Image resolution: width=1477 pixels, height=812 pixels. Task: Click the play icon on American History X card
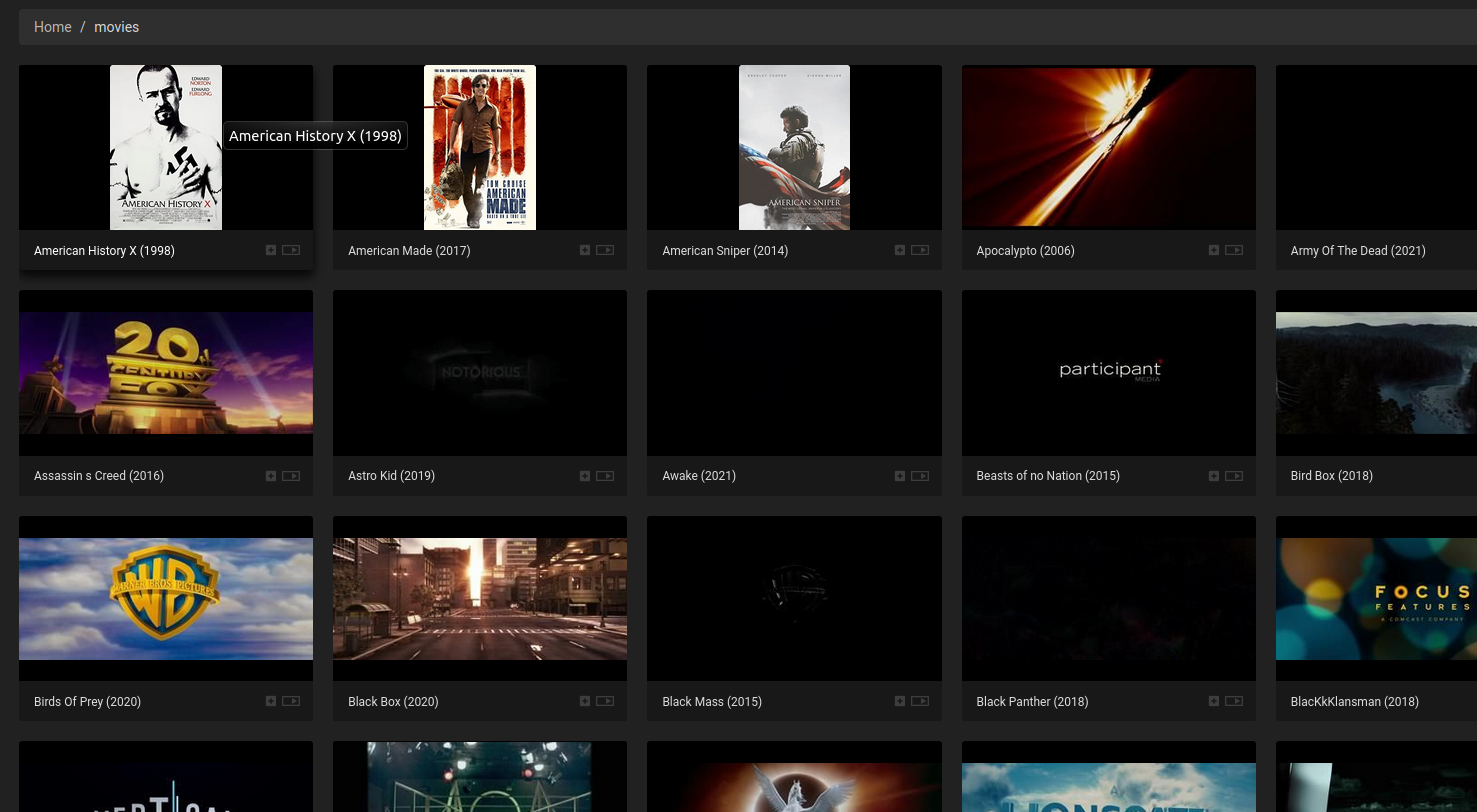(291, 250)
